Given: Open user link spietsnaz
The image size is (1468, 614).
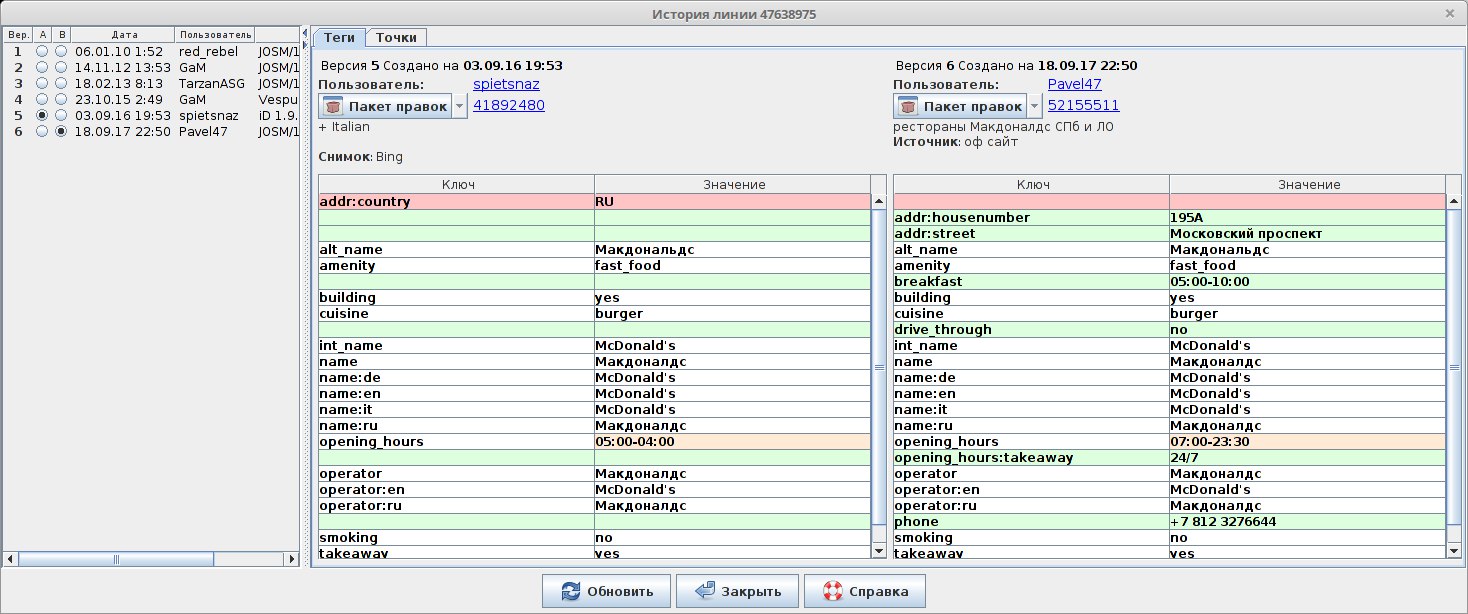Looking at the screenshot, I should (x=506, y=85).
